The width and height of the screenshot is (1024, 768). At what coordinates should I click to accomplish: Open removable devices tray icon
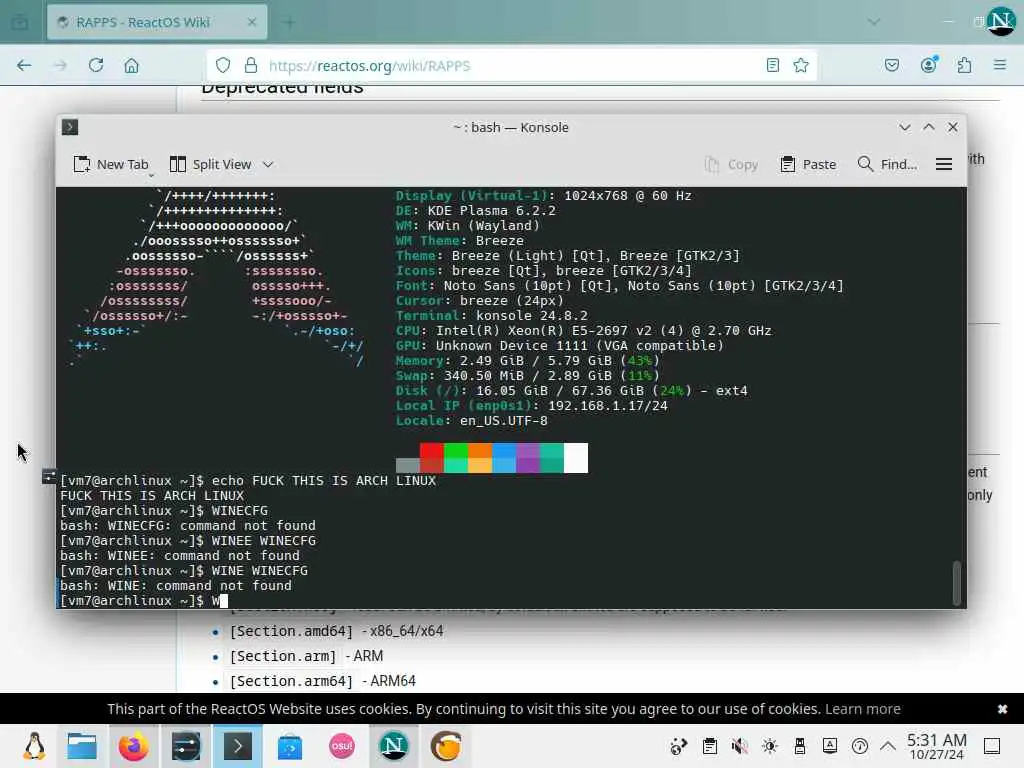(800, 746)
